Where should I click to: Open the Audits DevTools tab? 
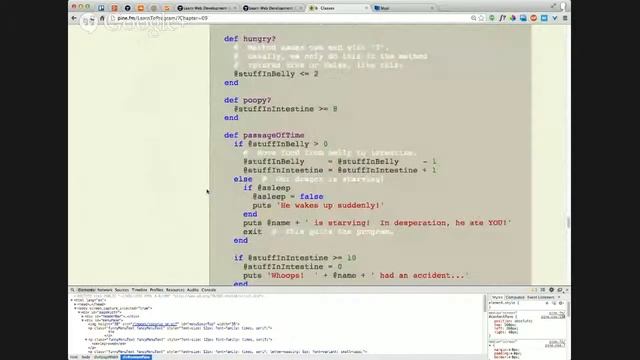pos(193,290)
